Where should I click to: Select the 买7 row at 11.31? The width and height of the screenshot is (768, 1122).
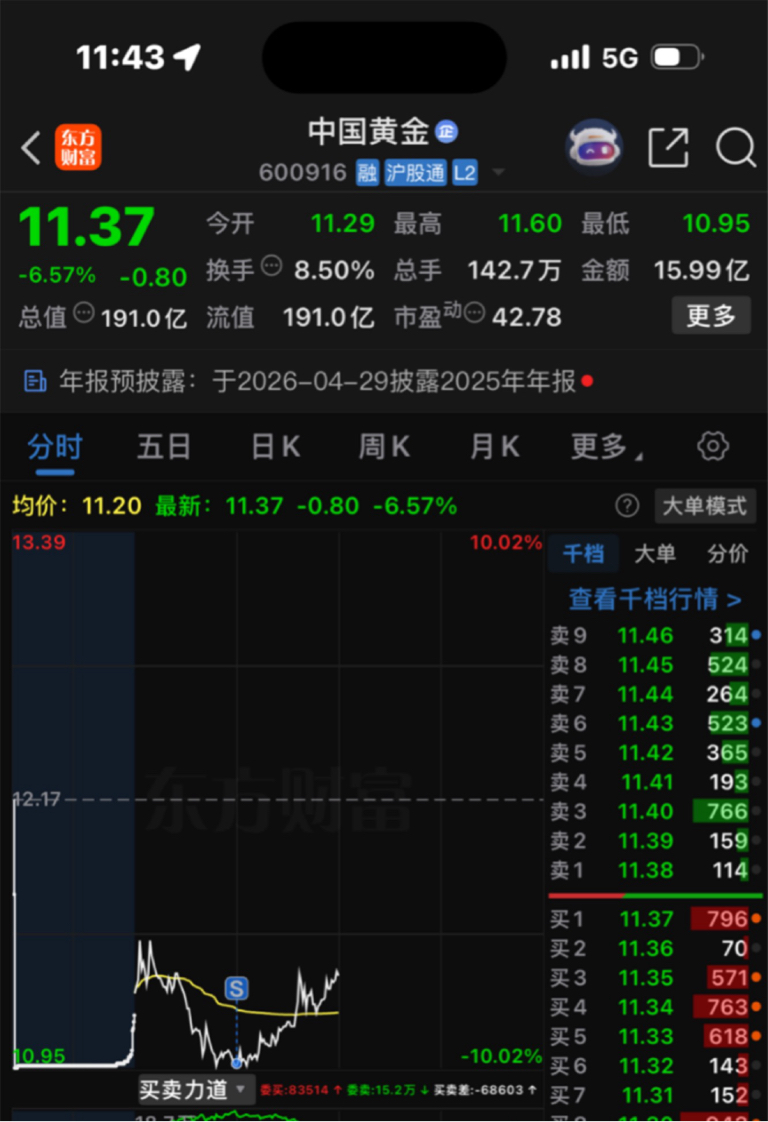coord(655,1095)
